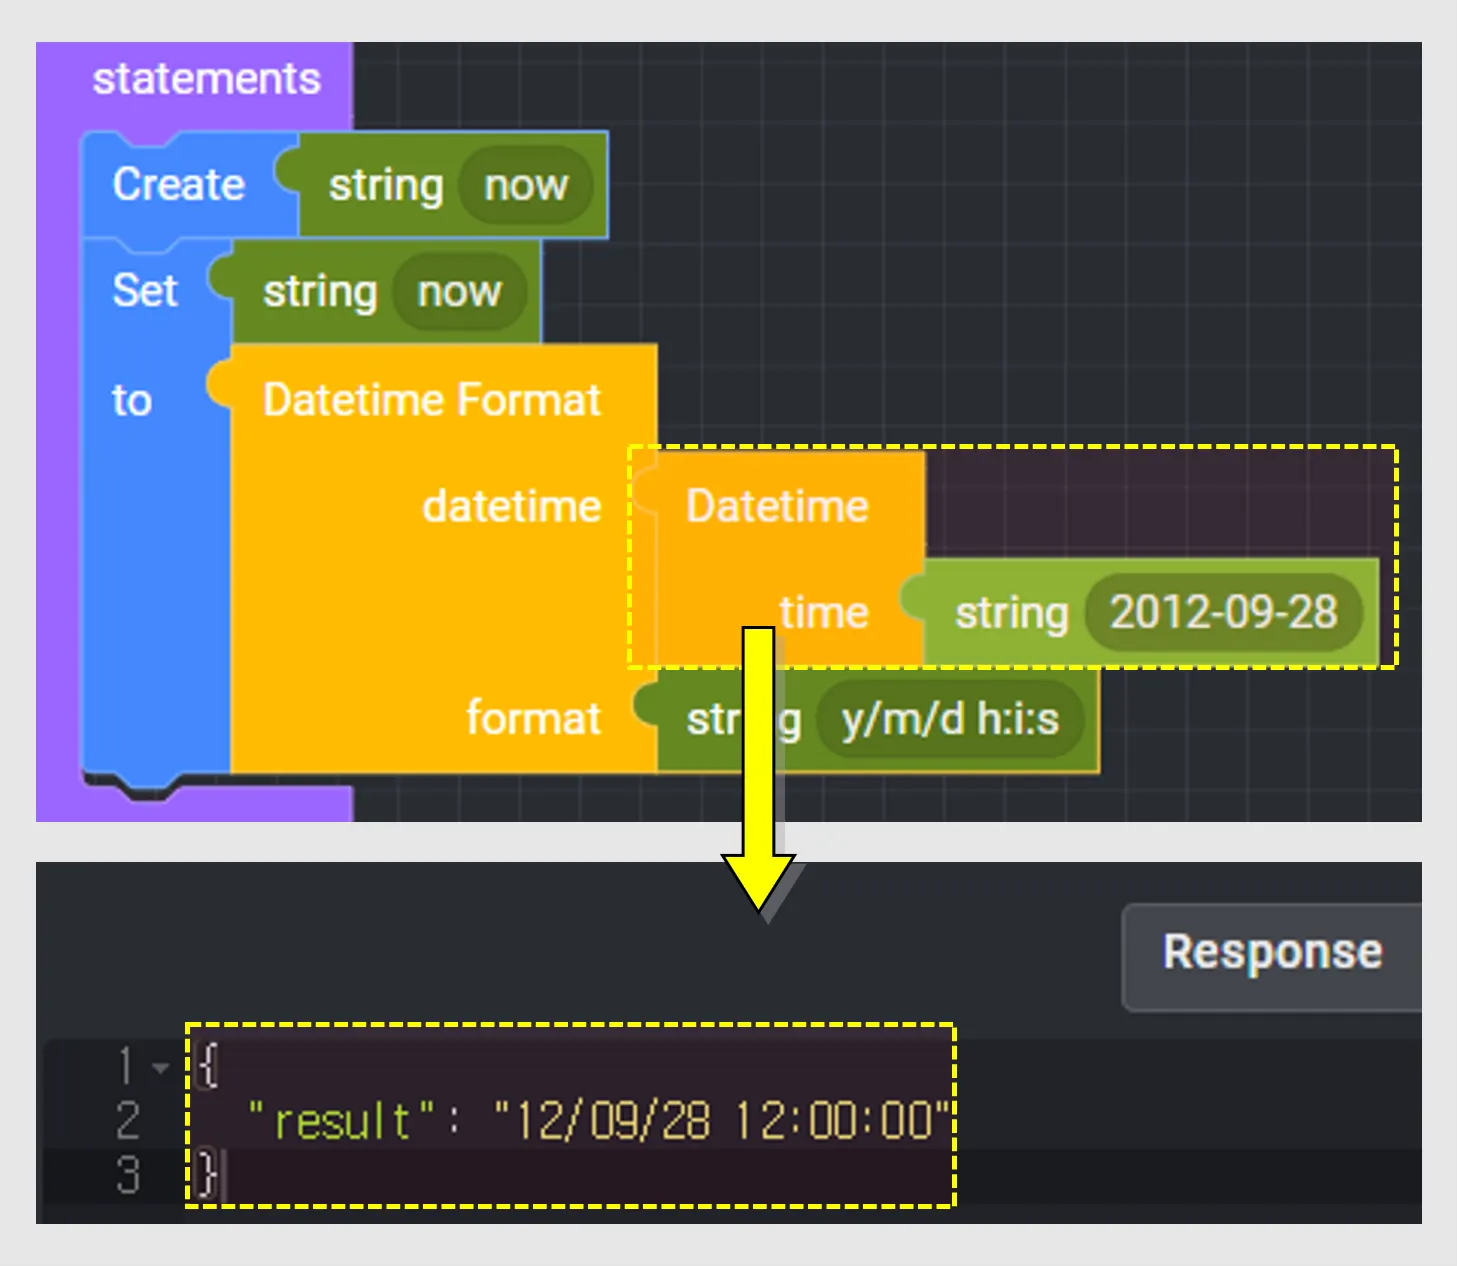Click the time socket label on Datetime block
The image size is (1457, 1266).
click(x=824, y=612)
